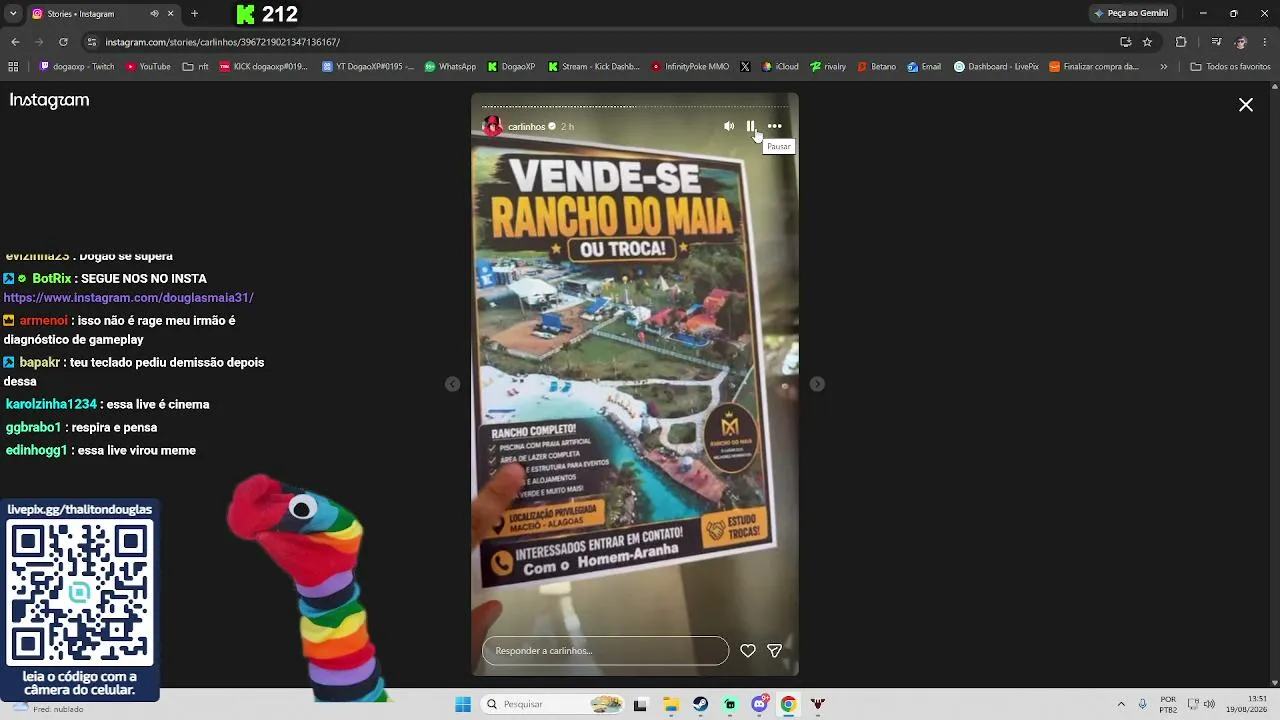
Task: Open a new browser tab
Action: [x=194, y=14]
